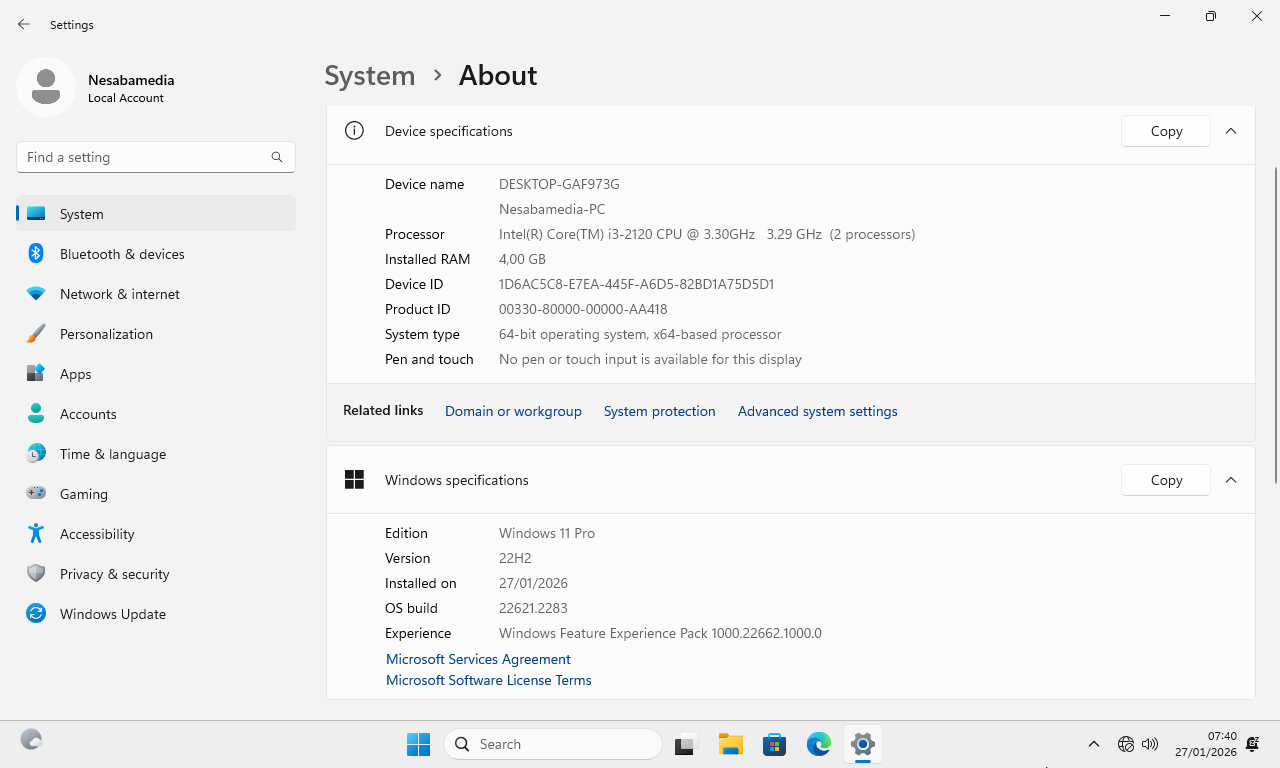Launch Microsoft Edge from taskbar
This screenshot has width=1280, height=768.
point(819,744)
